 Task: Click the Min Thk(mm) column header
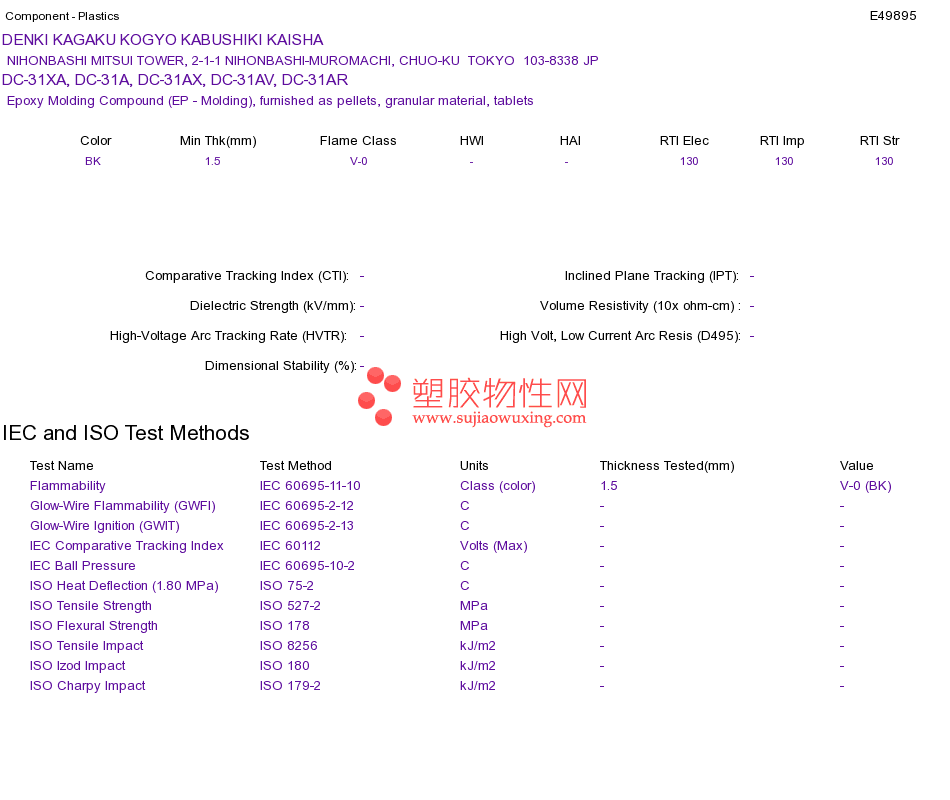[x=218, y=141]
